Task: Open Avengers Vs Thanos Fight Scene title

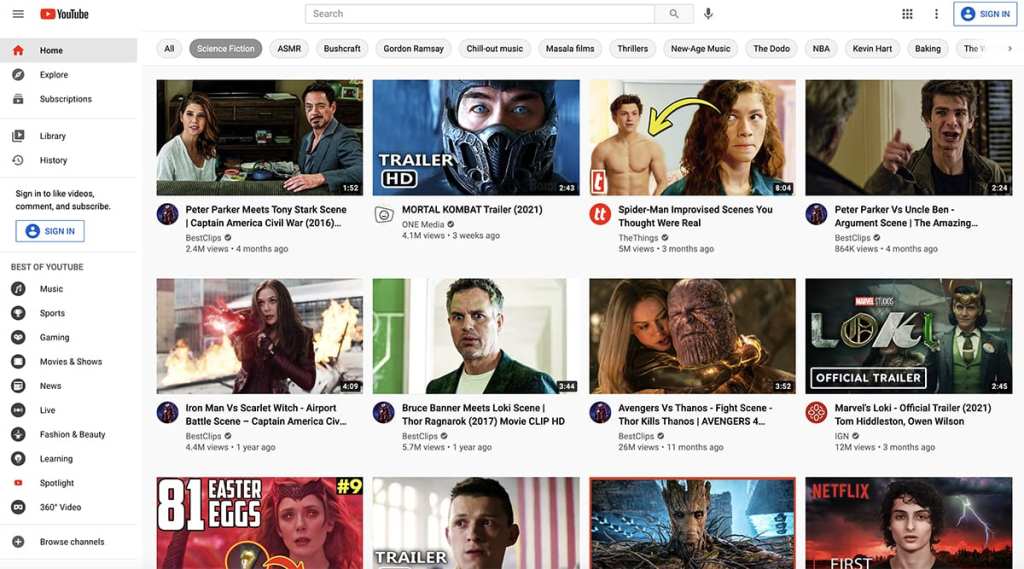Action: click(x=695, y=415)
